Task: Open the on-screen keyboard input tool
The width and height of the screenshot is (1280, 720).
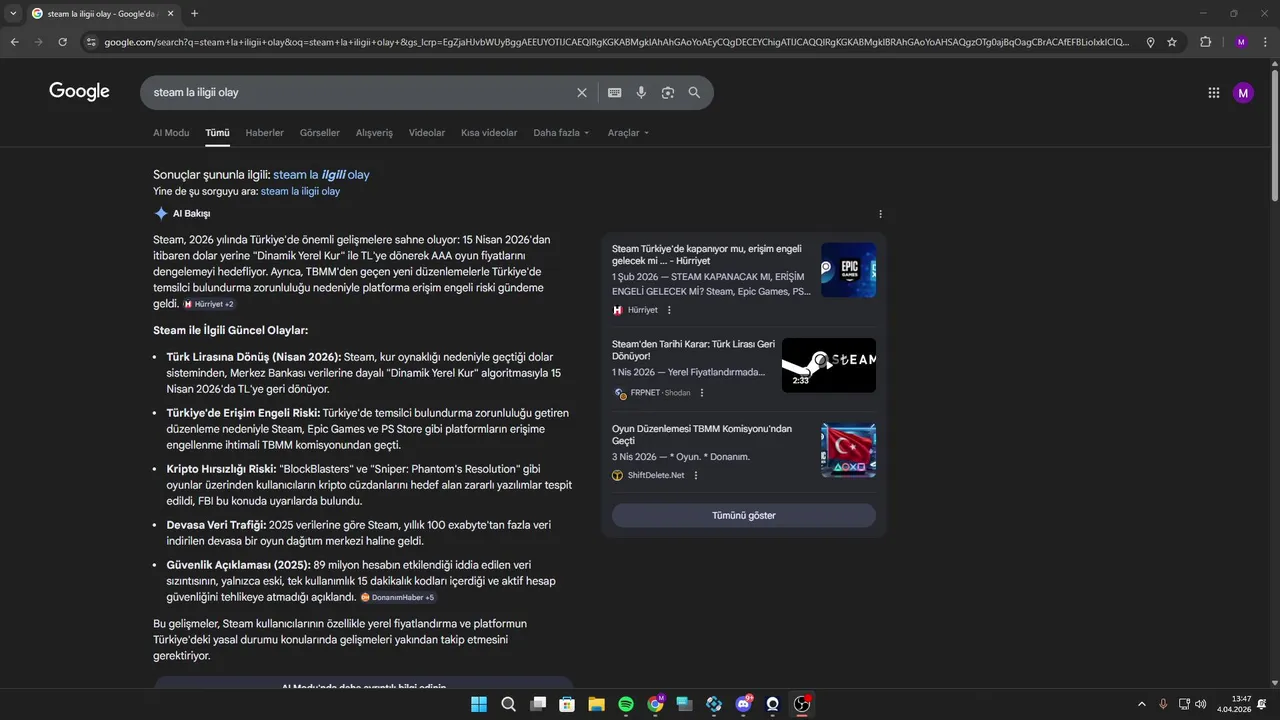Action: click(614, 92)
